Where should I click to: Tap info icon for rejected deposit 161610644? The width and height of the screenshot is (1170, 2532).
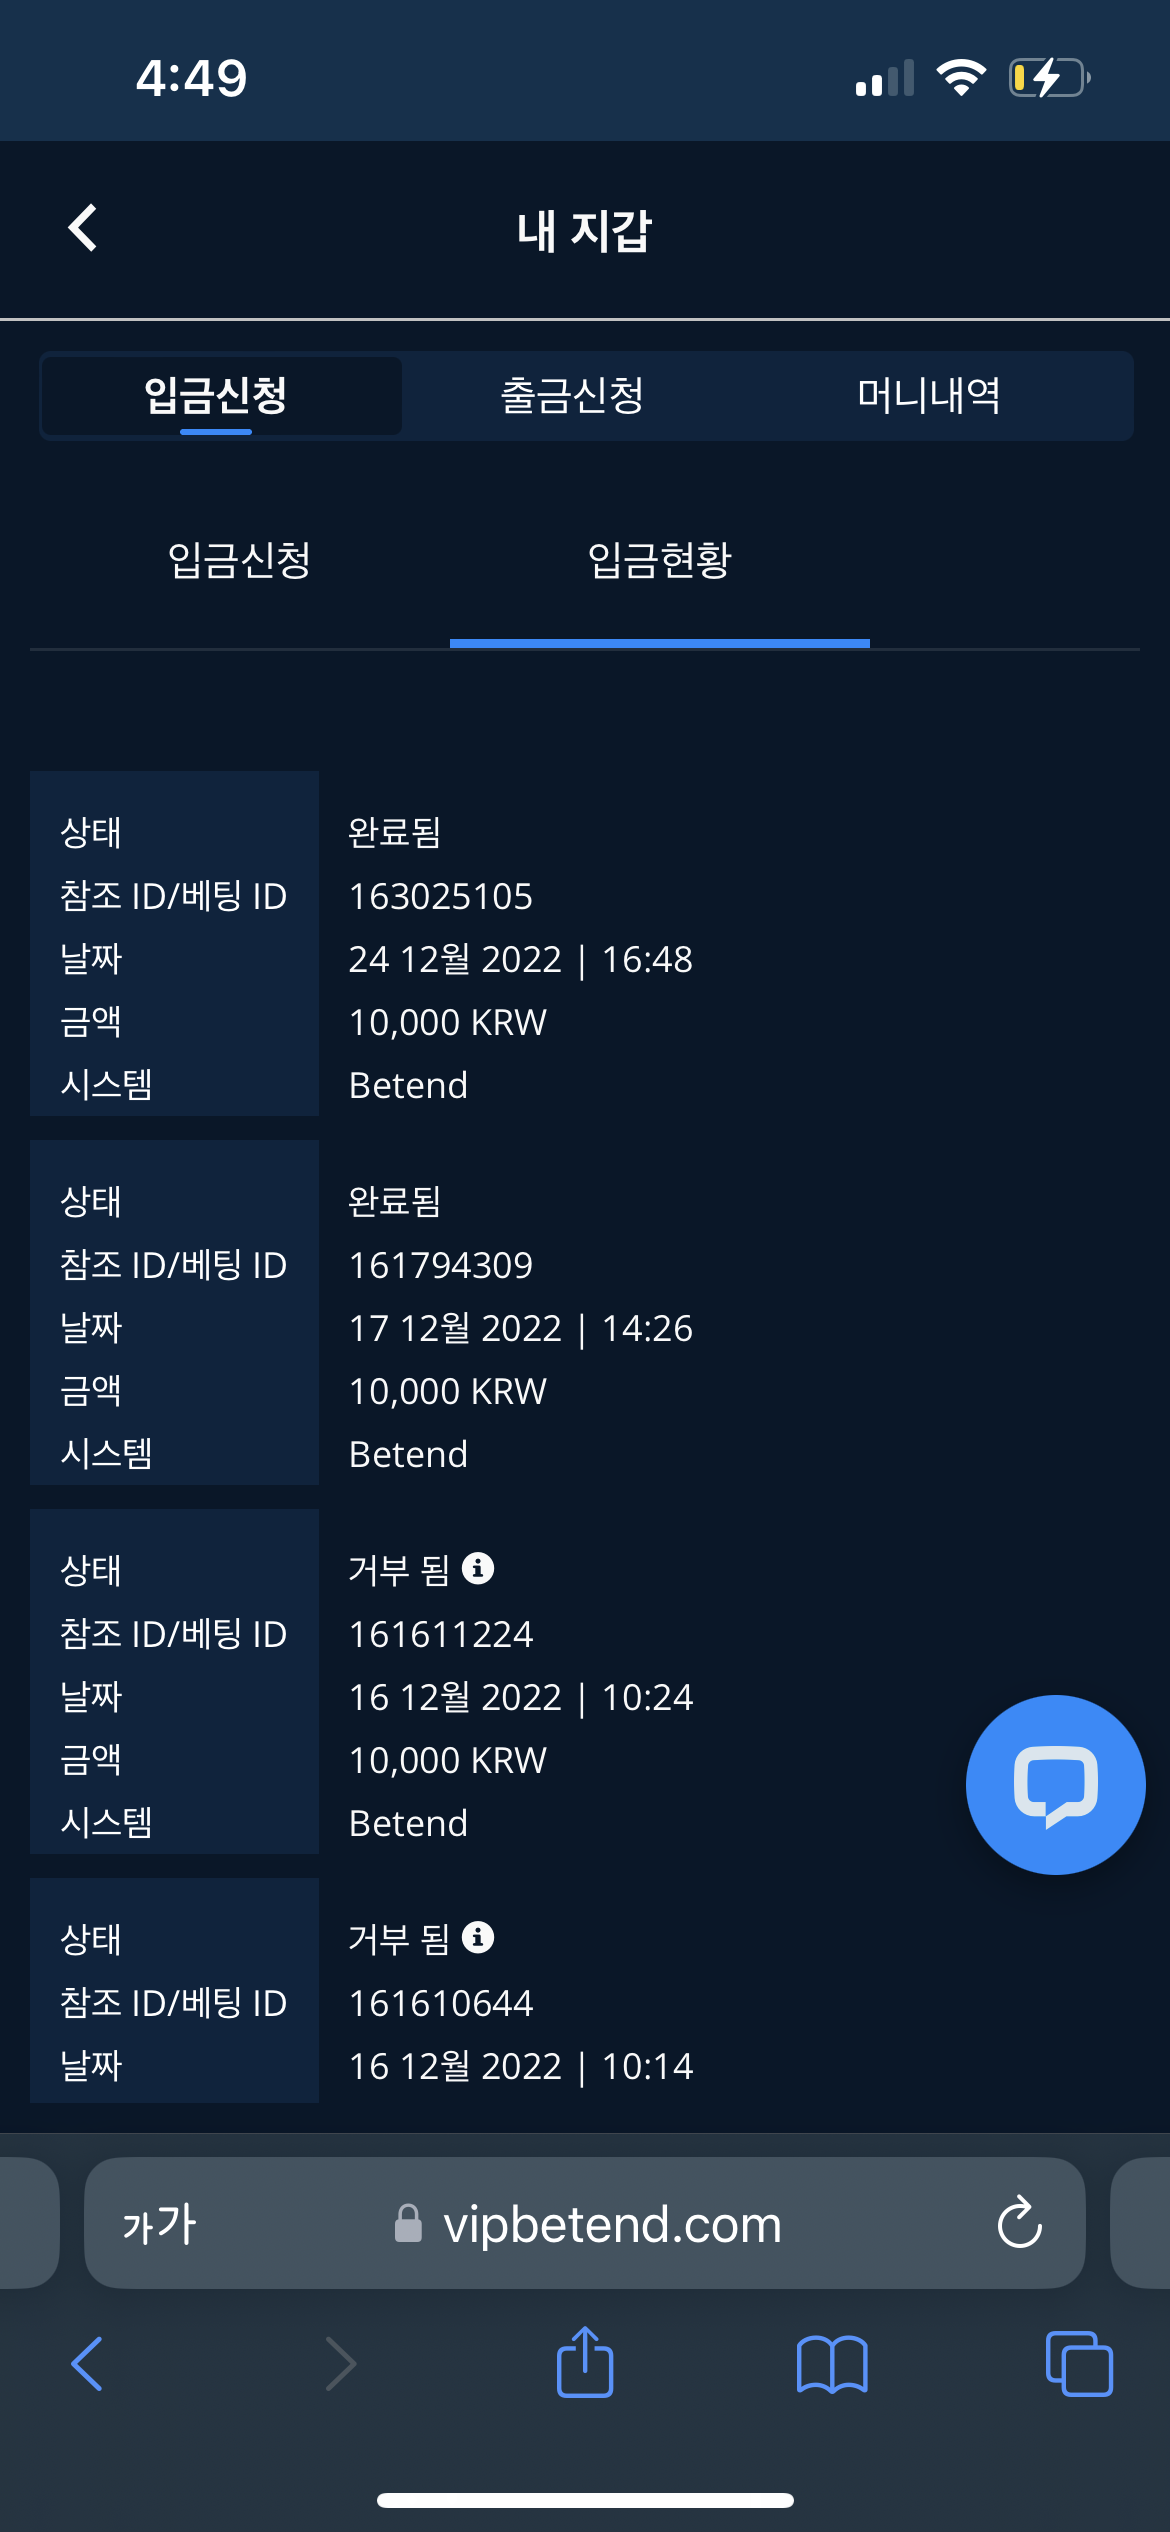[x=478, y=1937]
